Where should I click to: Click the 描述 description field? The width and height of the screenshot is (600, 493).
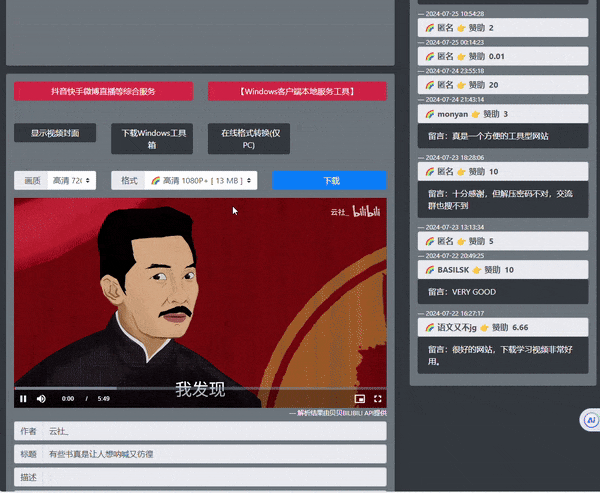pos(215,477)
